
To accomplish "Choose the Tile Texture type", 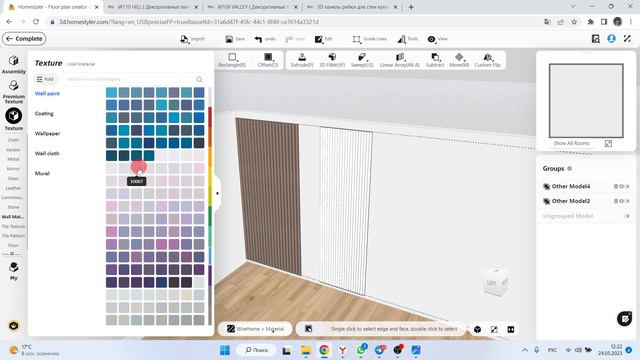I will click(x=13, y=226).
